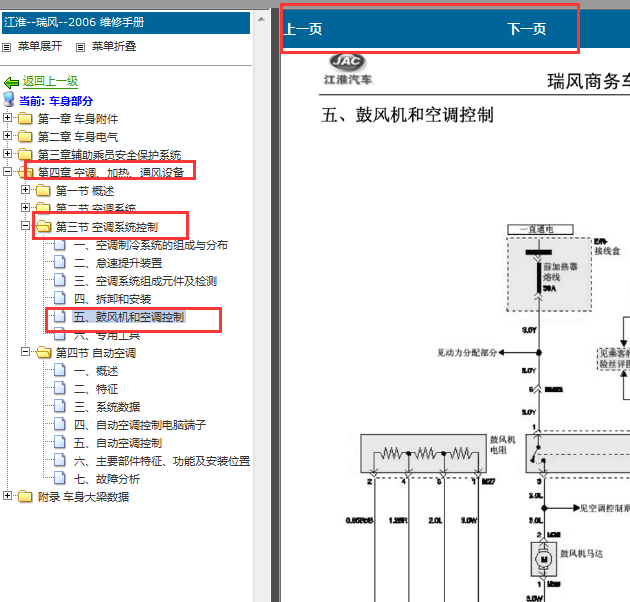Go to next page with 下一页
Image resolution: width=630 pixels, height=602 pixels.
pyautogui.click(x=526, y=29)
